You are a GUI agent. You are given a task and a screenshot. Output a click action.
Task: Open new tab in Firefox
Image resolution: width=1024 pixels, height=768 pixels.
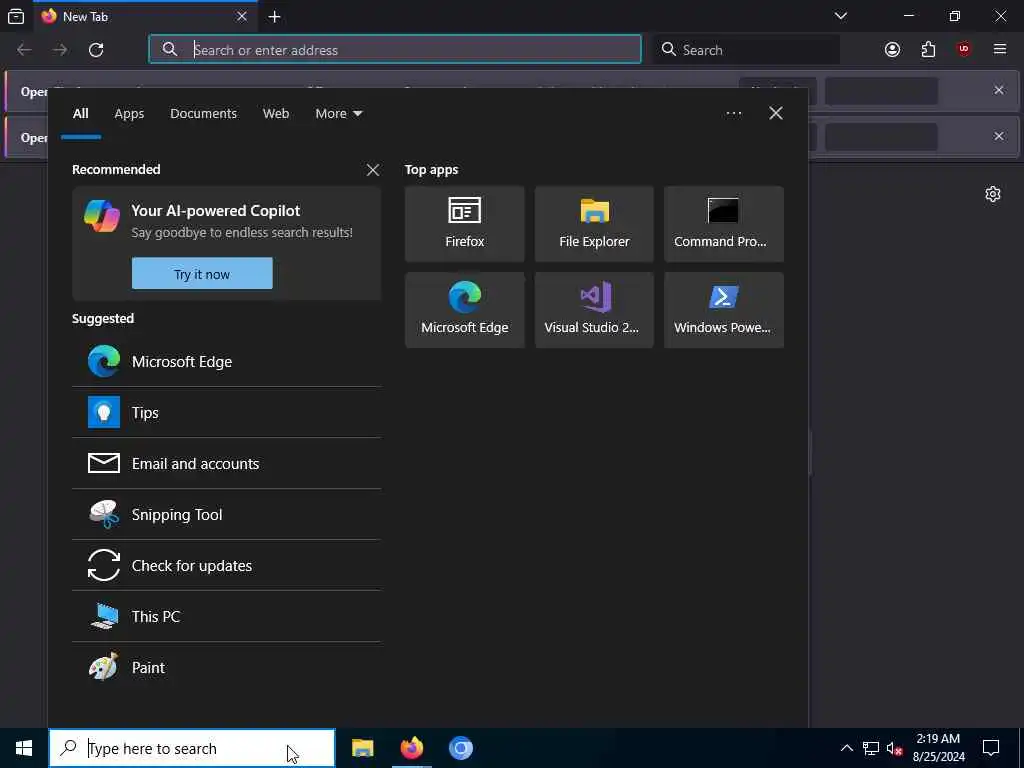point(274,17)
